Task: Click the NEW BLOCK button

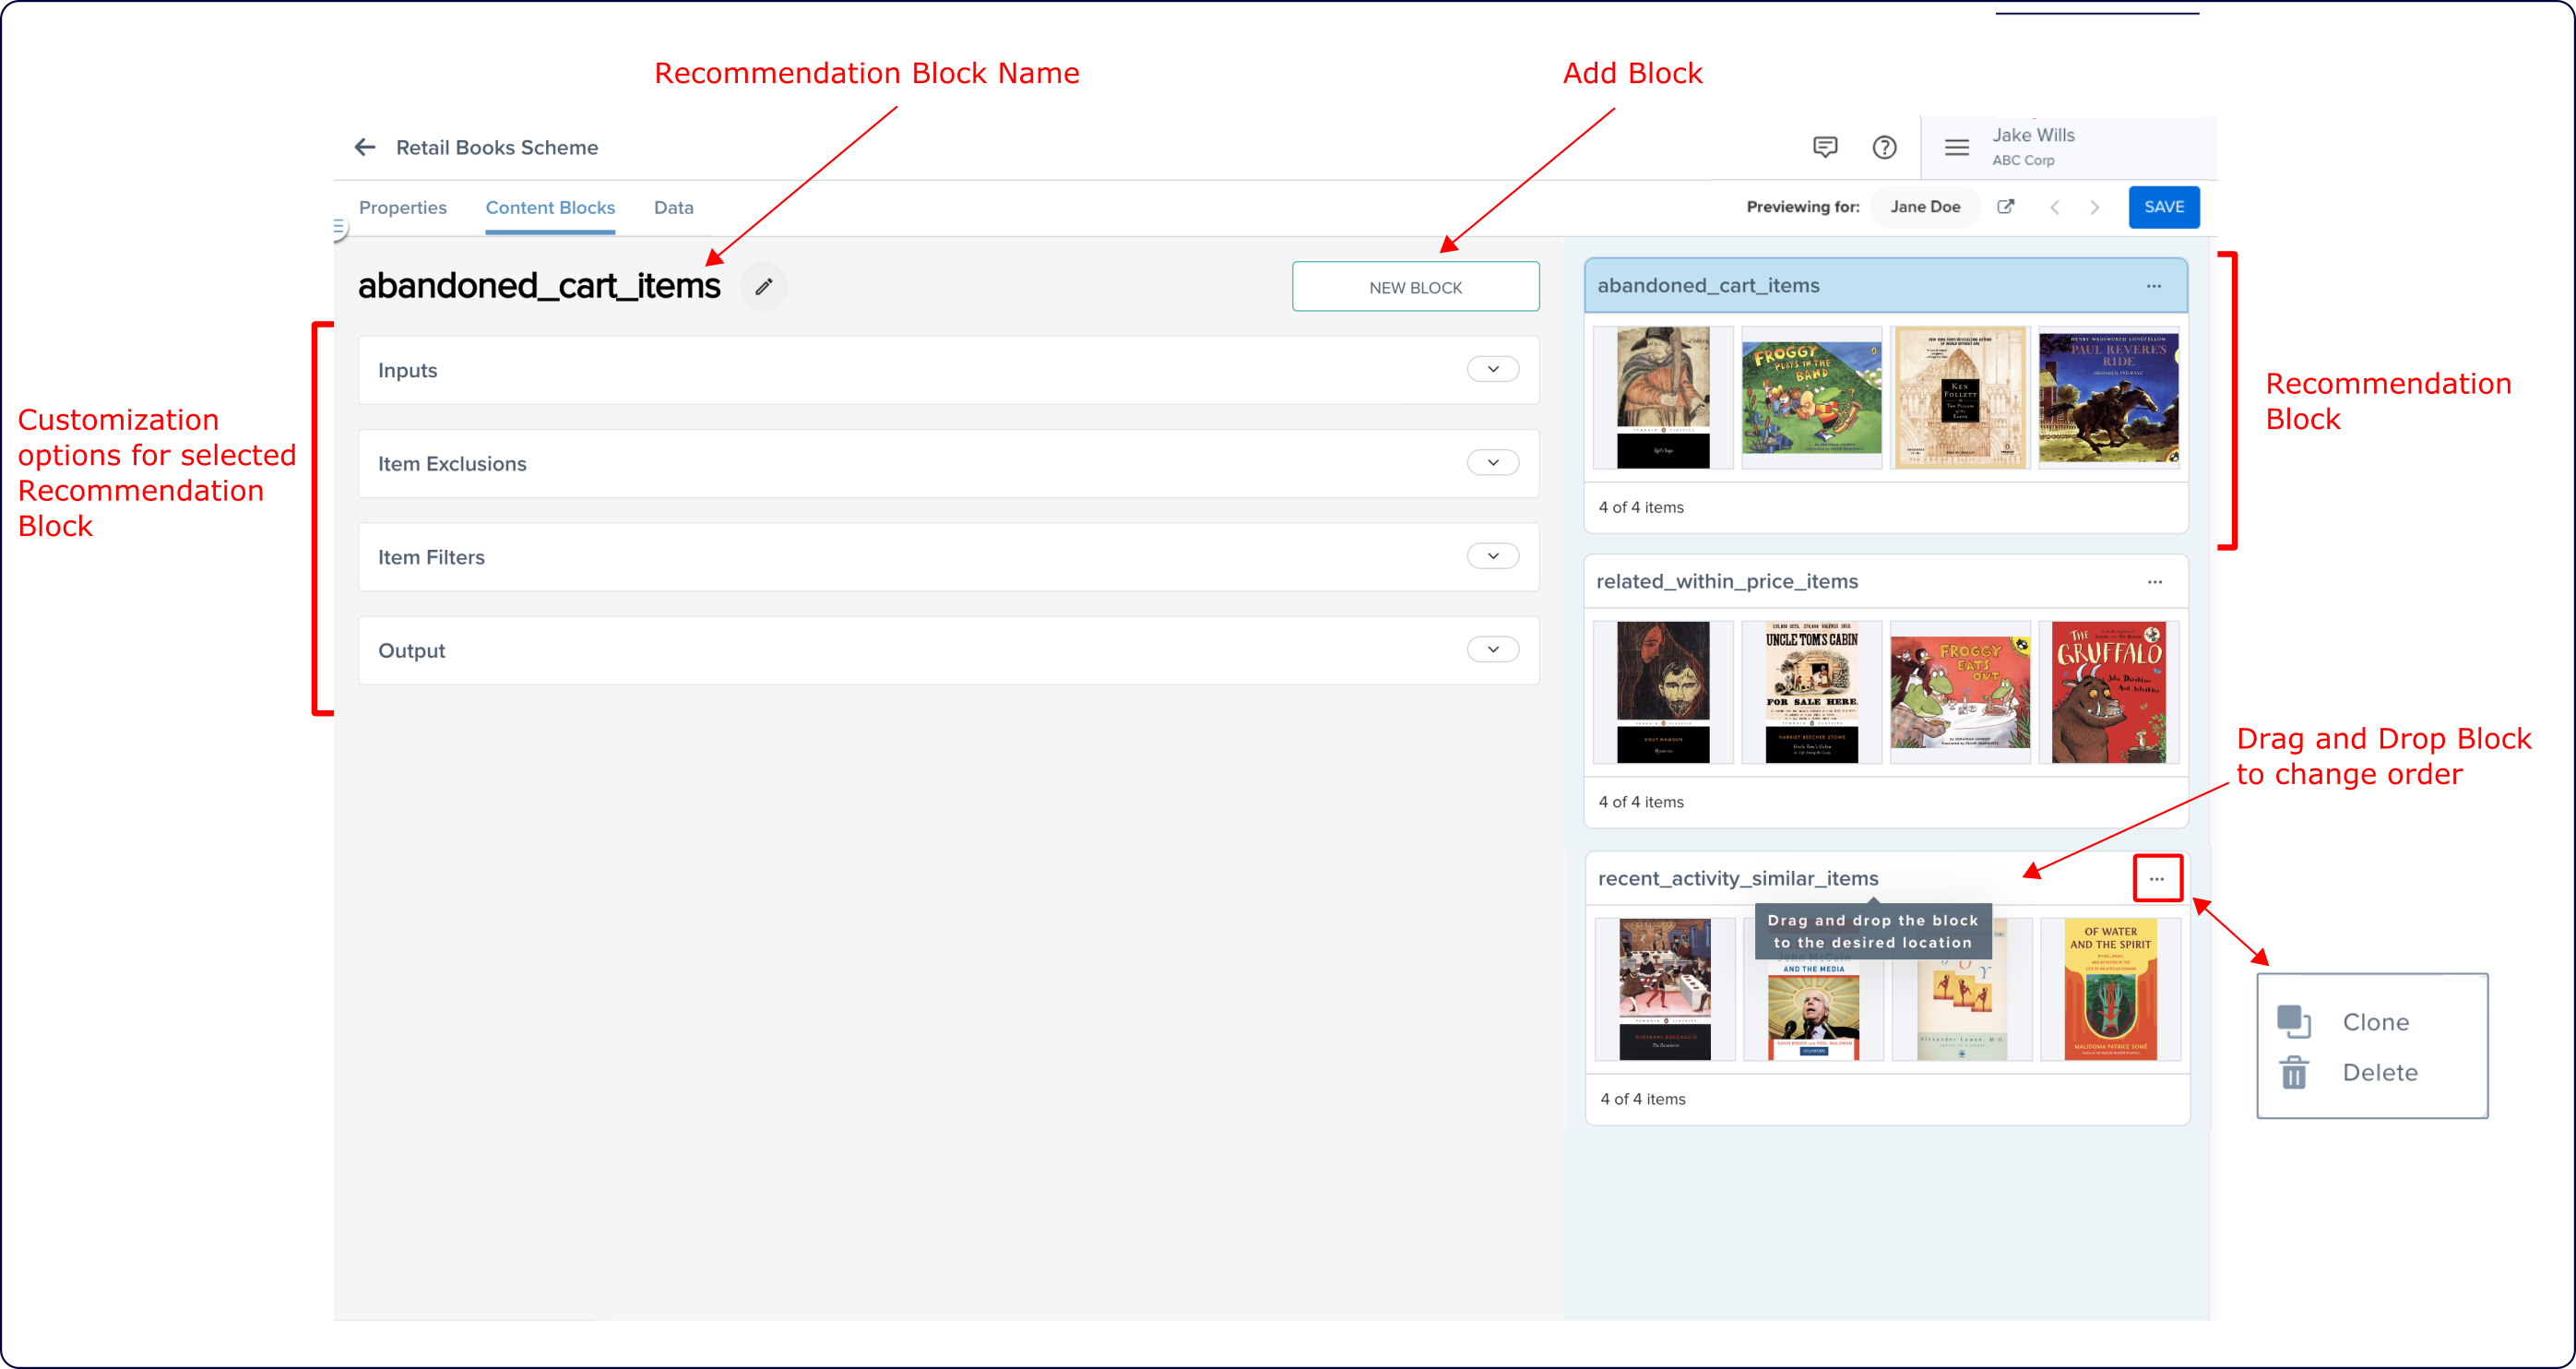Action: pos(1414,287)
